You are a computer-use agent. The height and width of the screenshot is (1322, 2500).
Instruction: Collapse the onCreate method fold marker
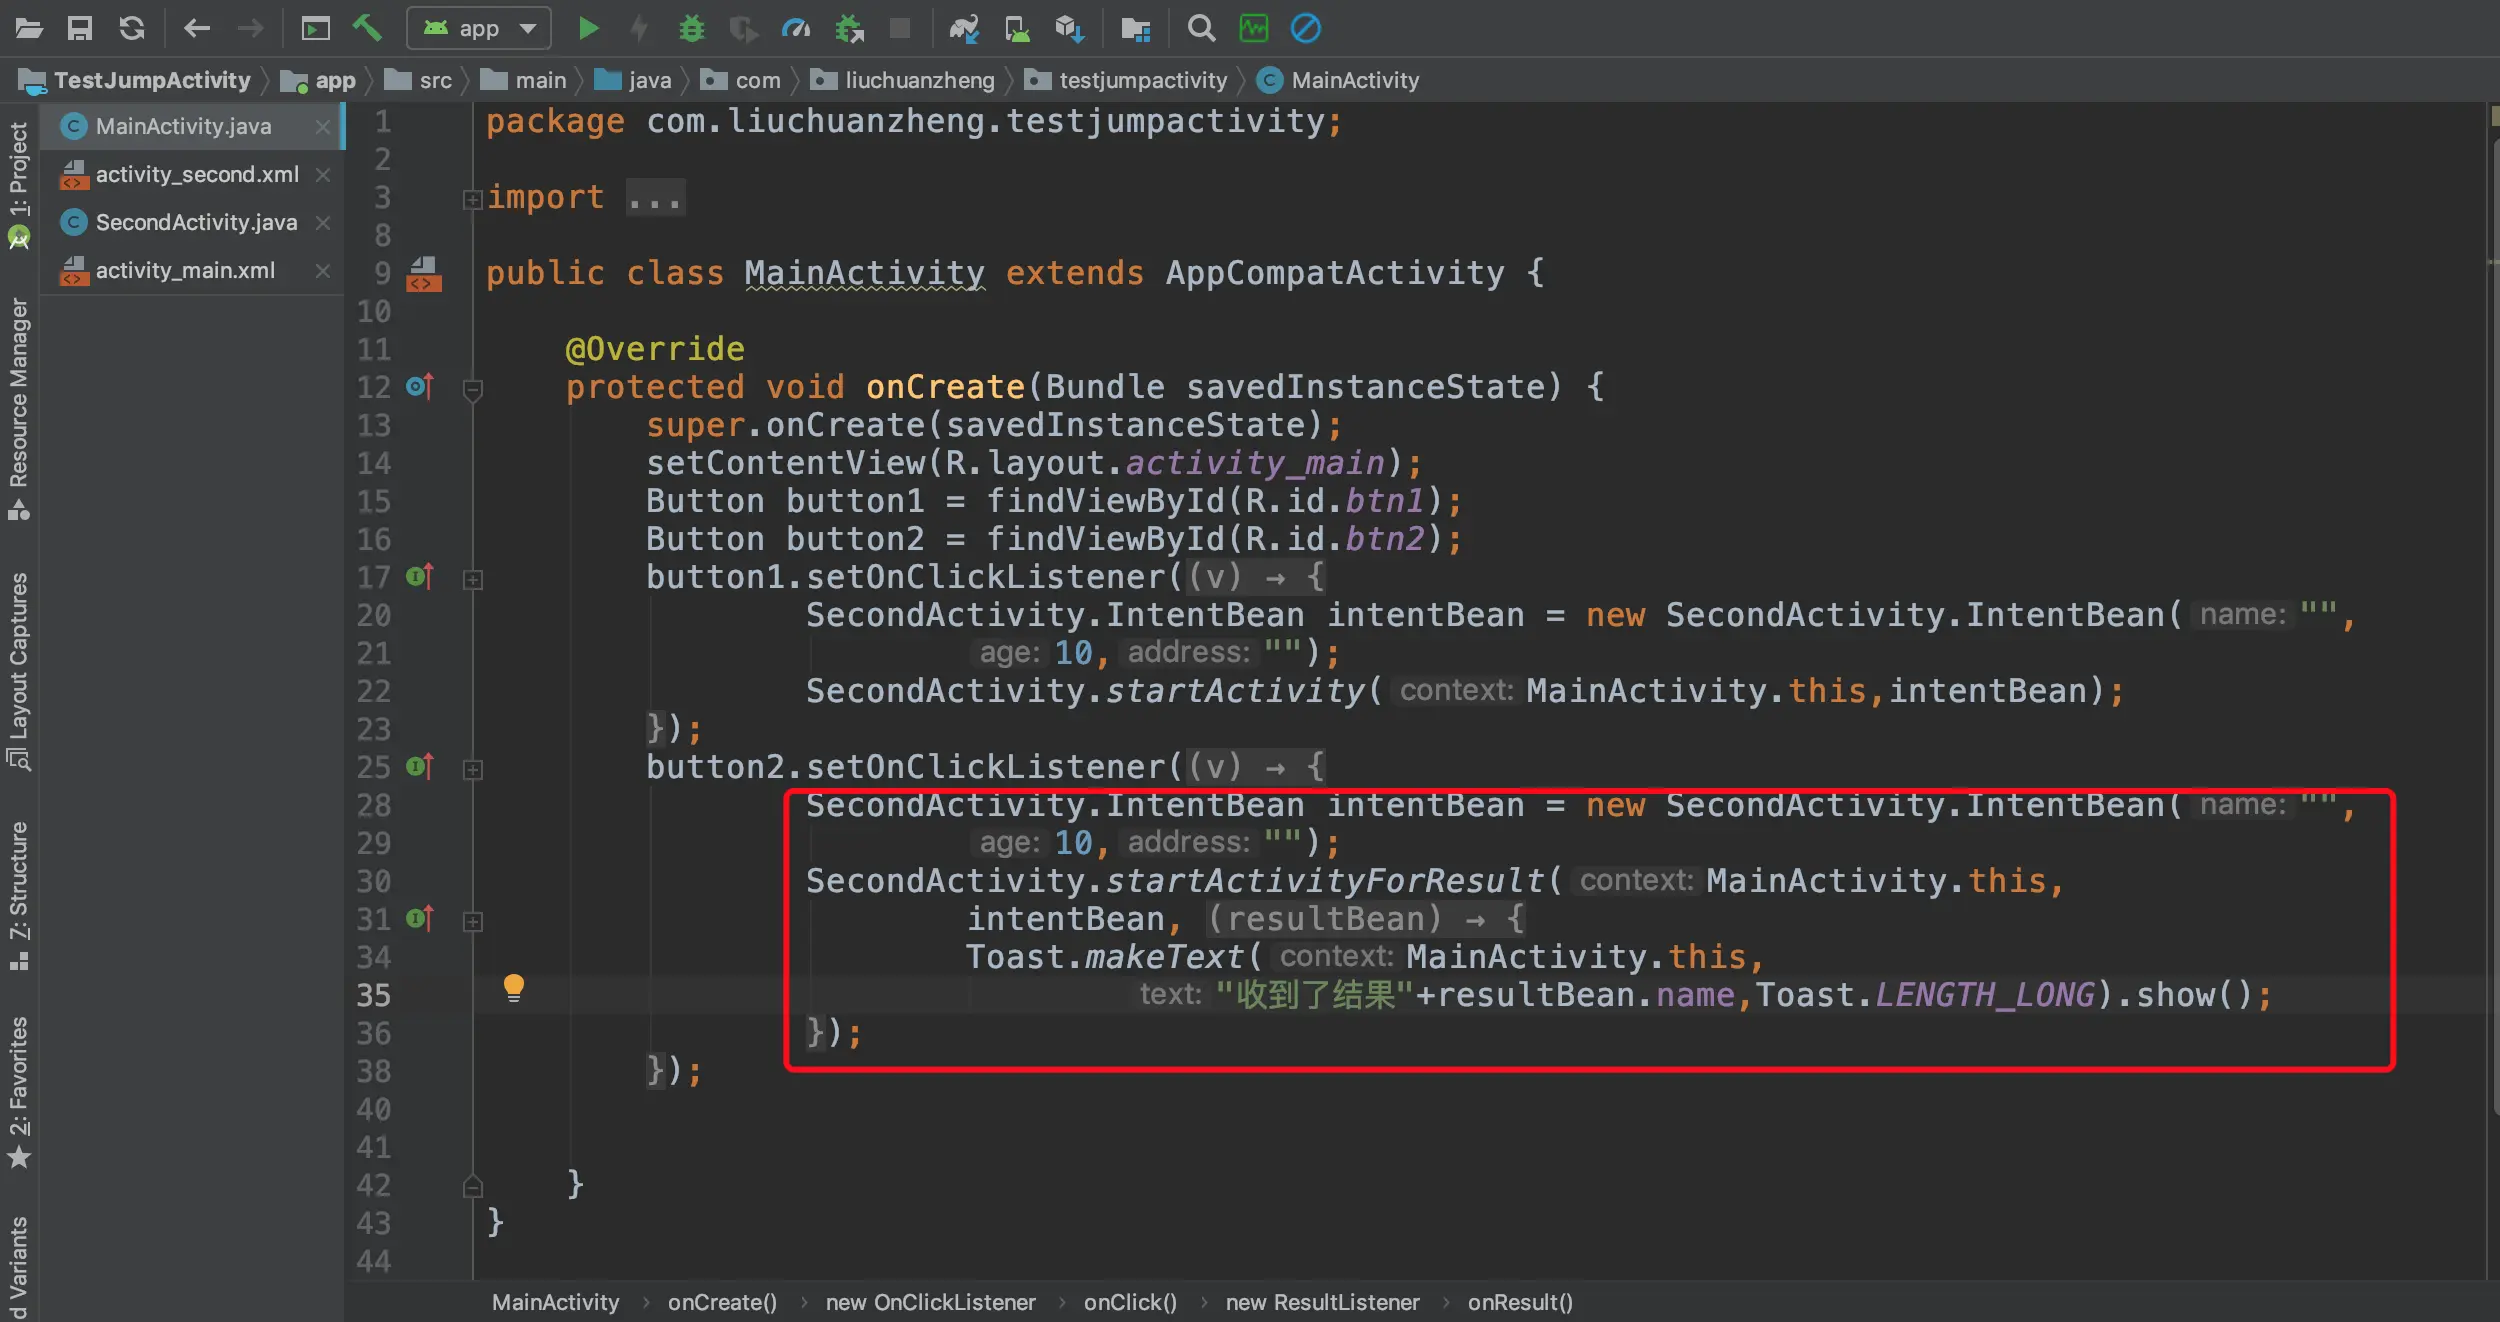473,389
